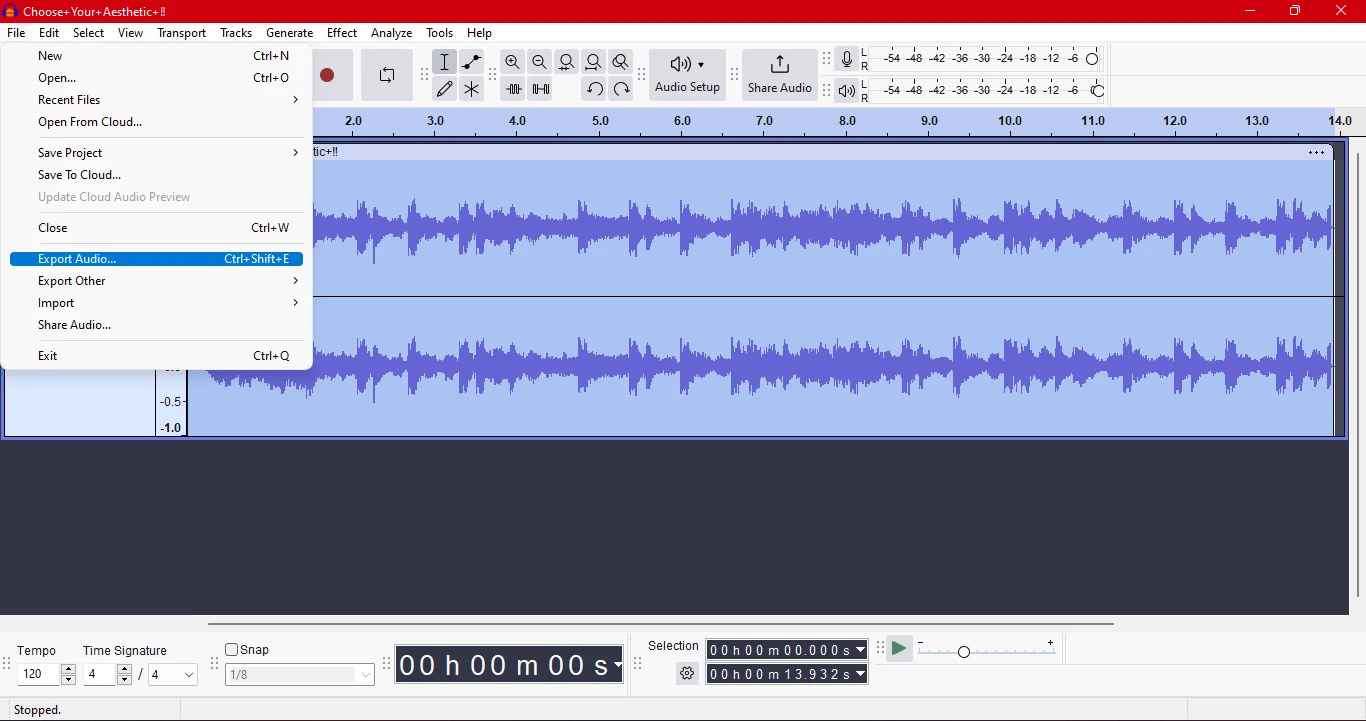
Task: Enable the Snap checkbox
Action: [x=232, y=650]
